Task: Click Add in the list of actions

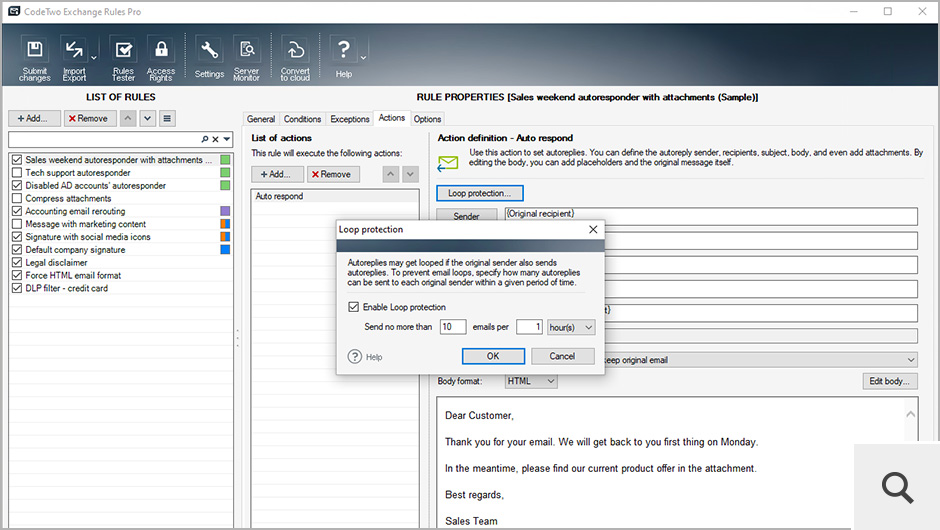Action: click(278, 174)
